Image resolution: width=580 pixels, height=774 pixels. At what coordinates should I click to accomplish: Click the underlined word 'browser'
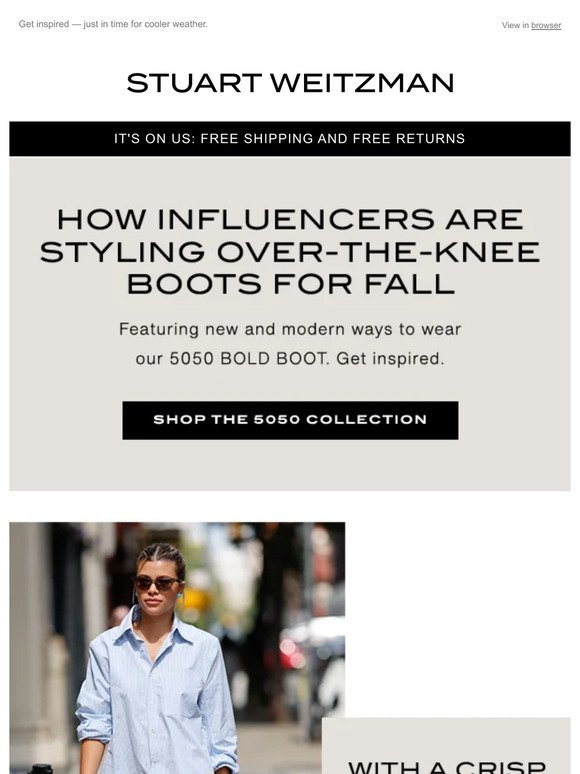(x=546, y=25)
